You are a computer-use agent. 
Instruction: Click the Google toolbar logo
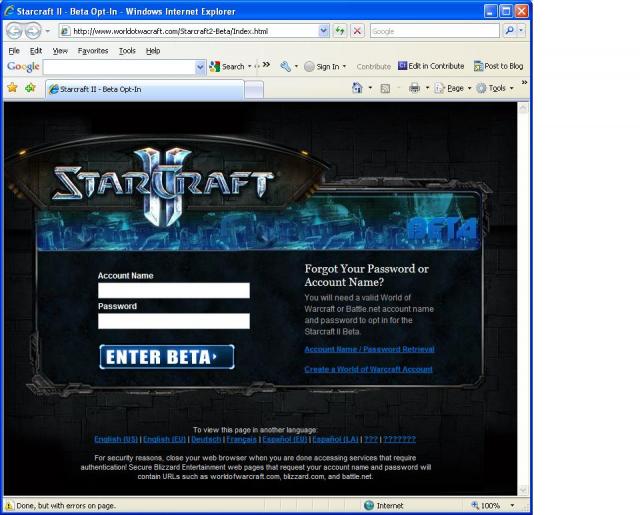pyautogui.click(x=23, y=67)
